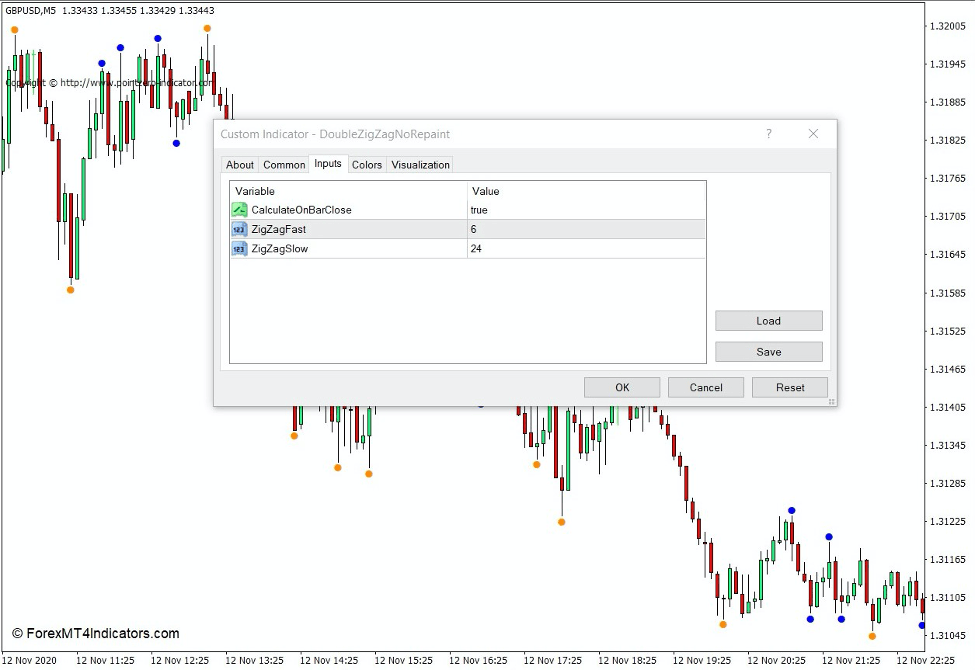Image resolution: width=977 pixels, height=670 pixels.
Task: Click the ZigZagSlow integer type icon
Action: coord(240,248)
